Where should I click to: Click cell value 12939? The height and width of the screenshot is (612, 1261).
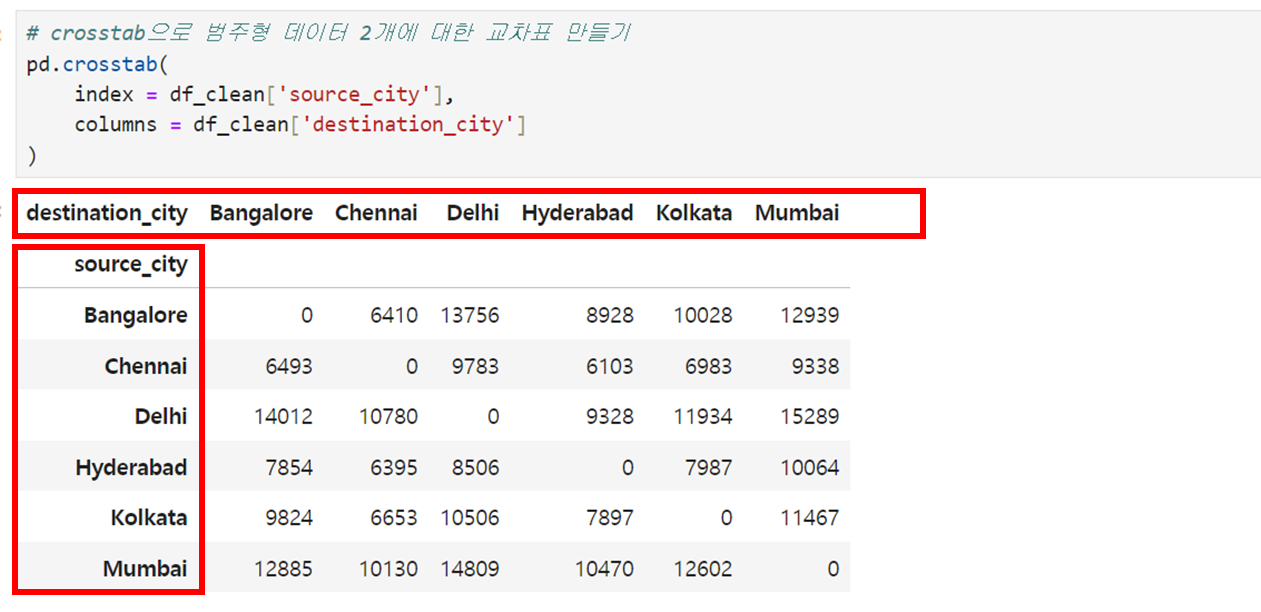(810, 315)
